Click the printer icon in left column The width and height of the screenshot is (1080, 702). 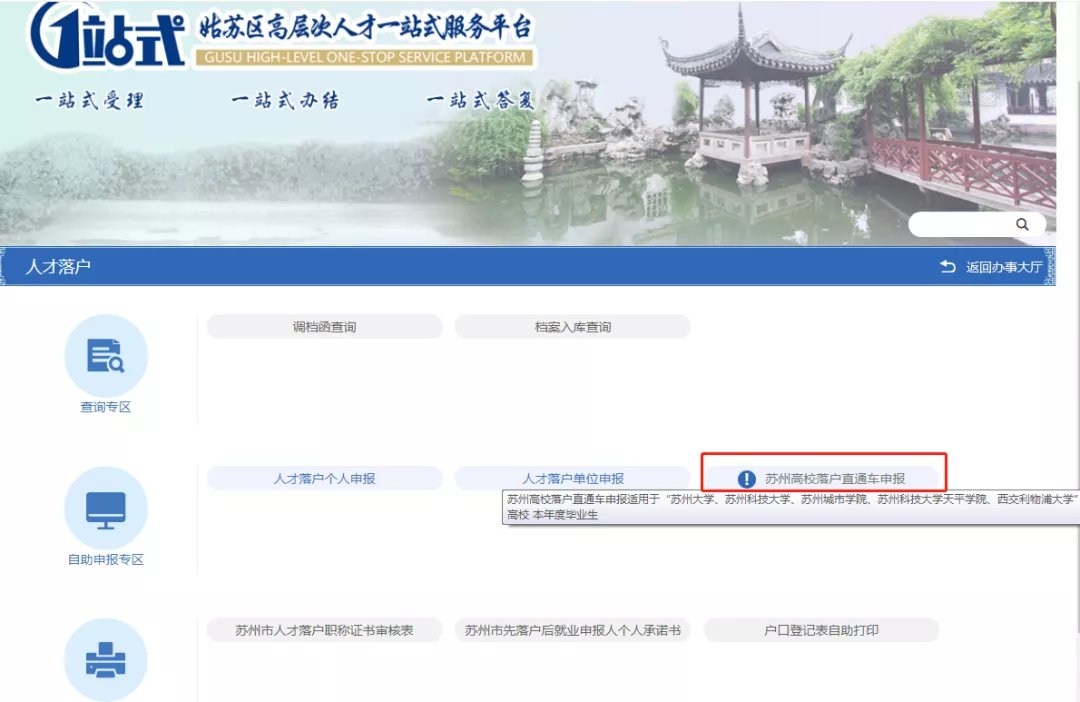coord(106,659)
